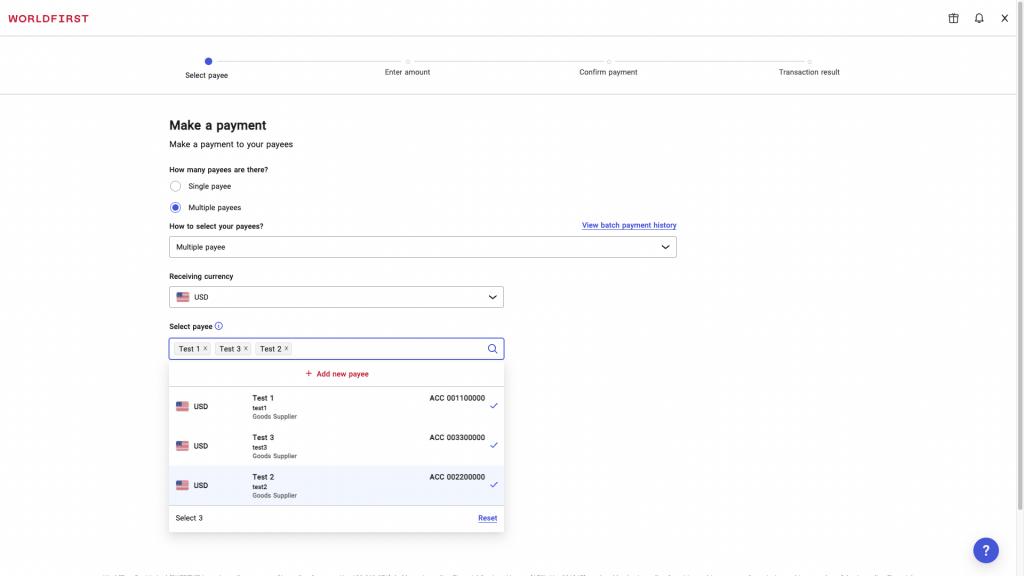
Task: Reset the selected payees
Action: (487, 518)
